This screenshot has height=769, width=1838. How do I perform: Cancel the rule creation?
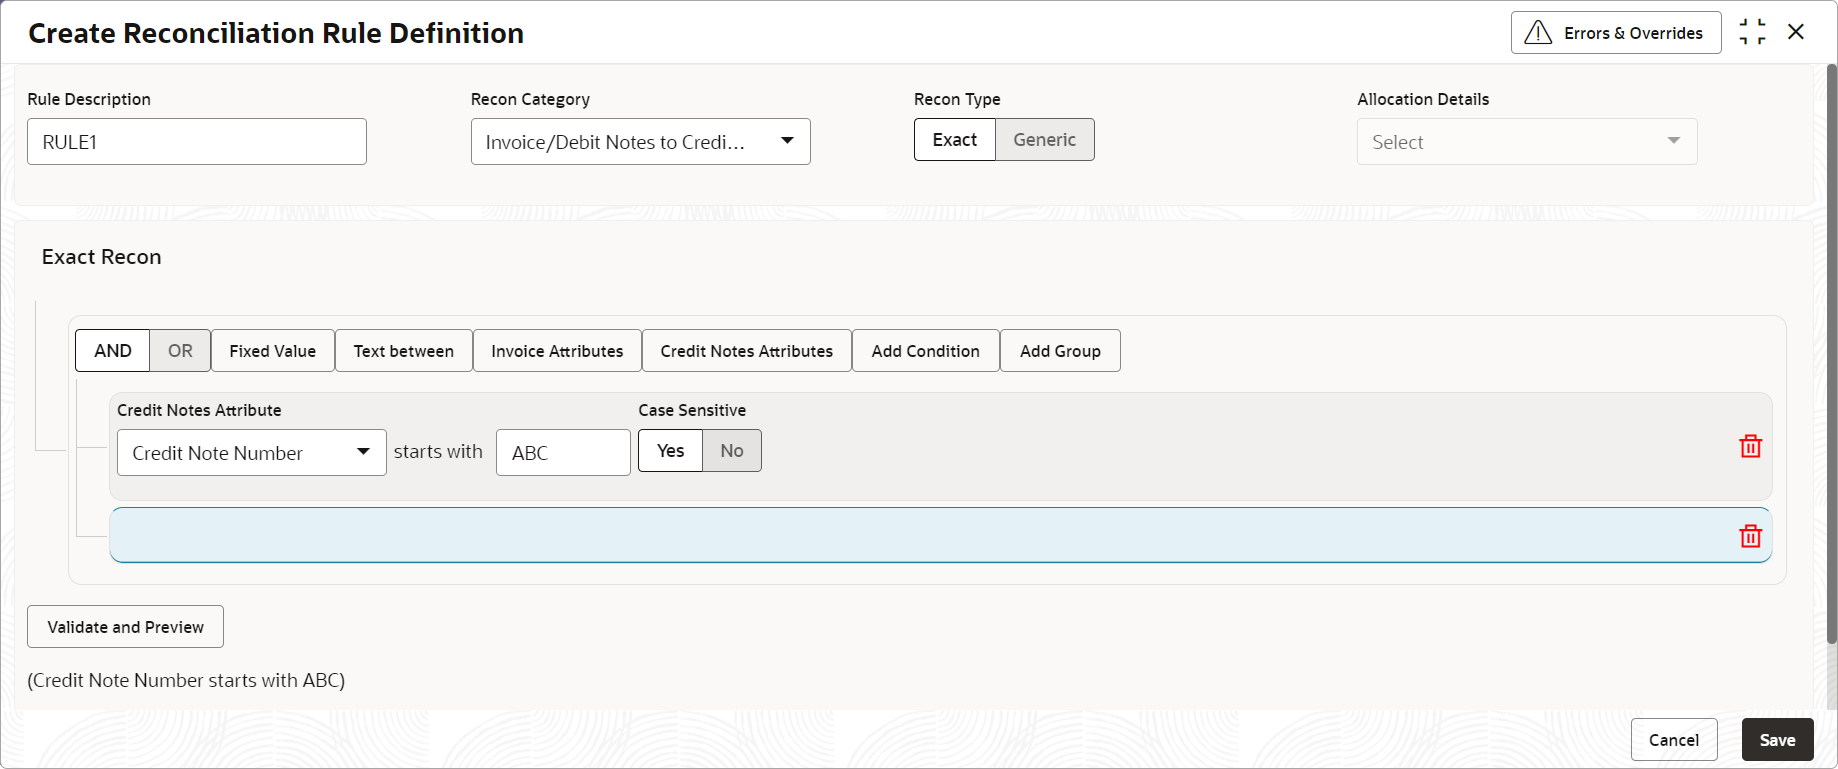coord(1674,740)
